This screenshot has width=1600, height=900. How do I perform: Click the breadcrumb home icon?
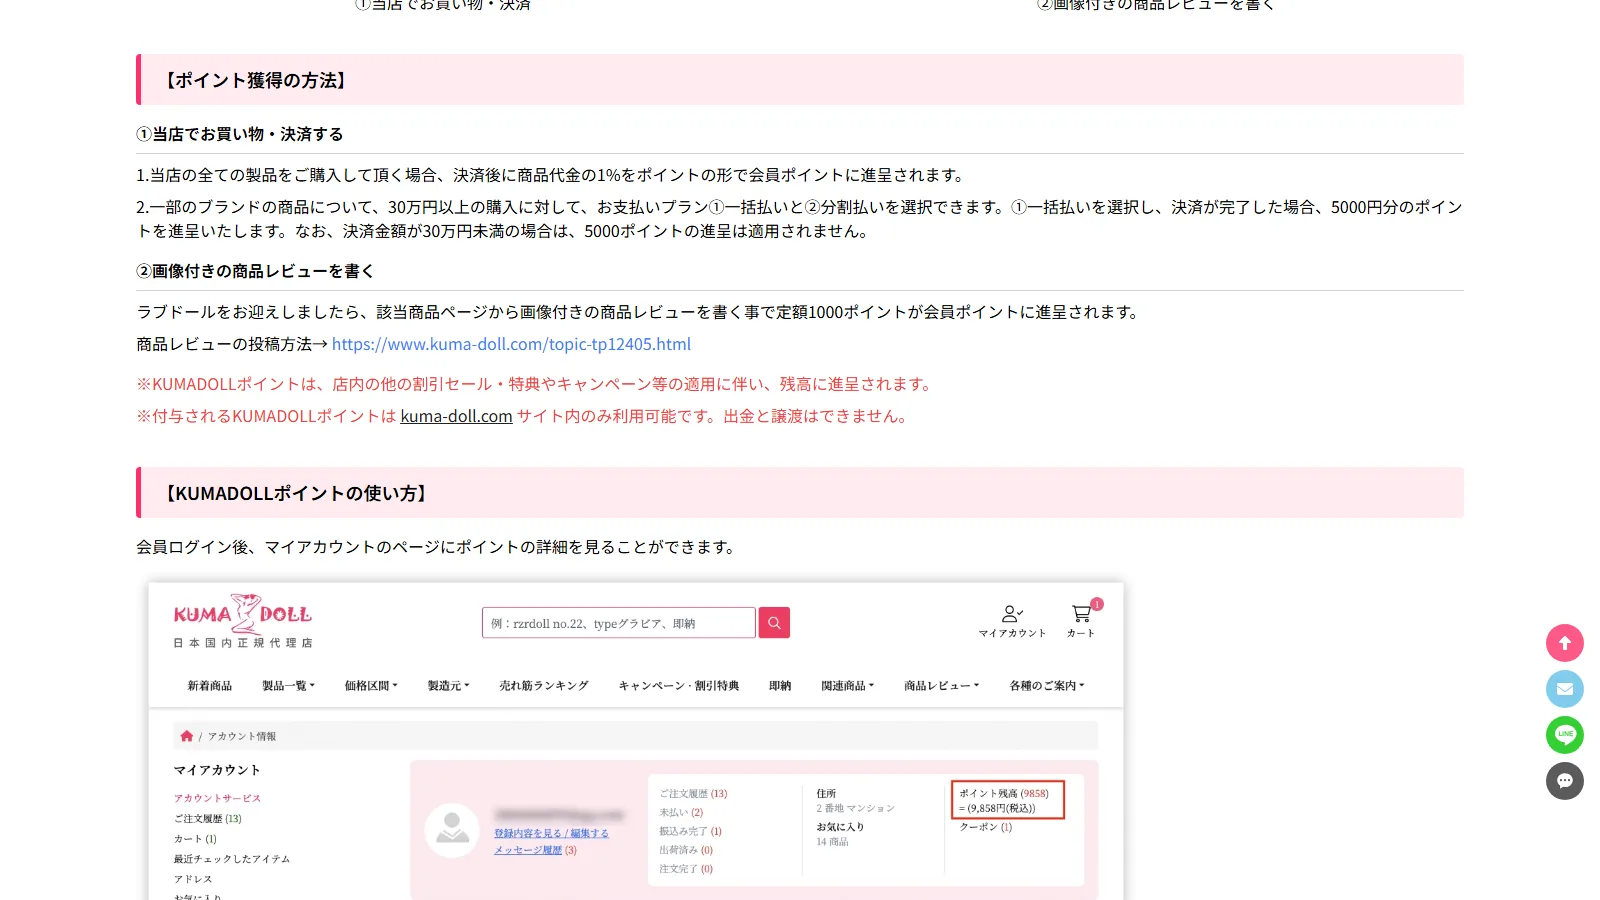tap(186, 736)
